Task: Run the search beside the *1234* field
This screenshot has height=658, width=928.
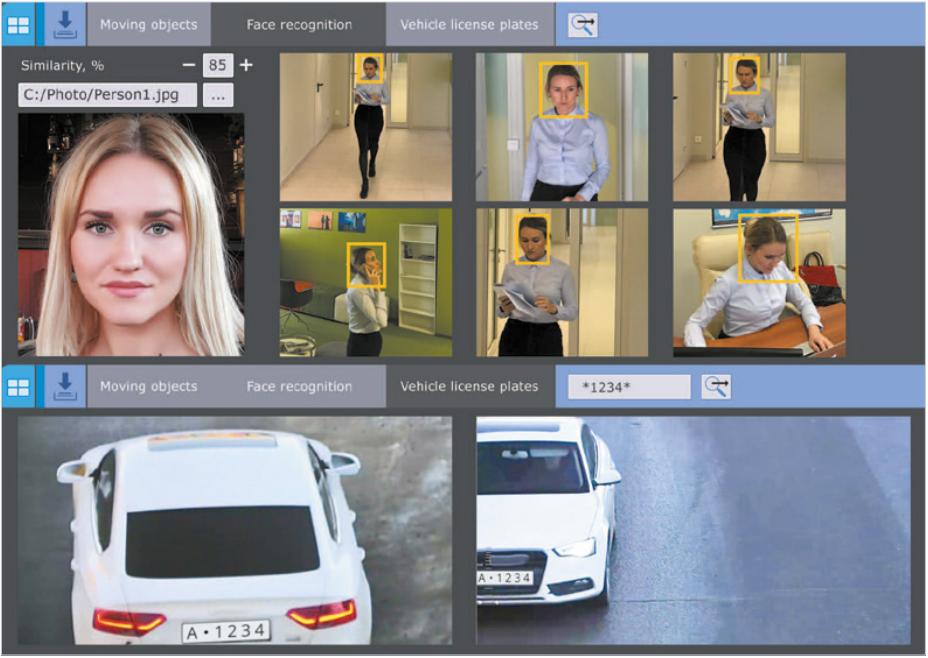Action: 715,387
